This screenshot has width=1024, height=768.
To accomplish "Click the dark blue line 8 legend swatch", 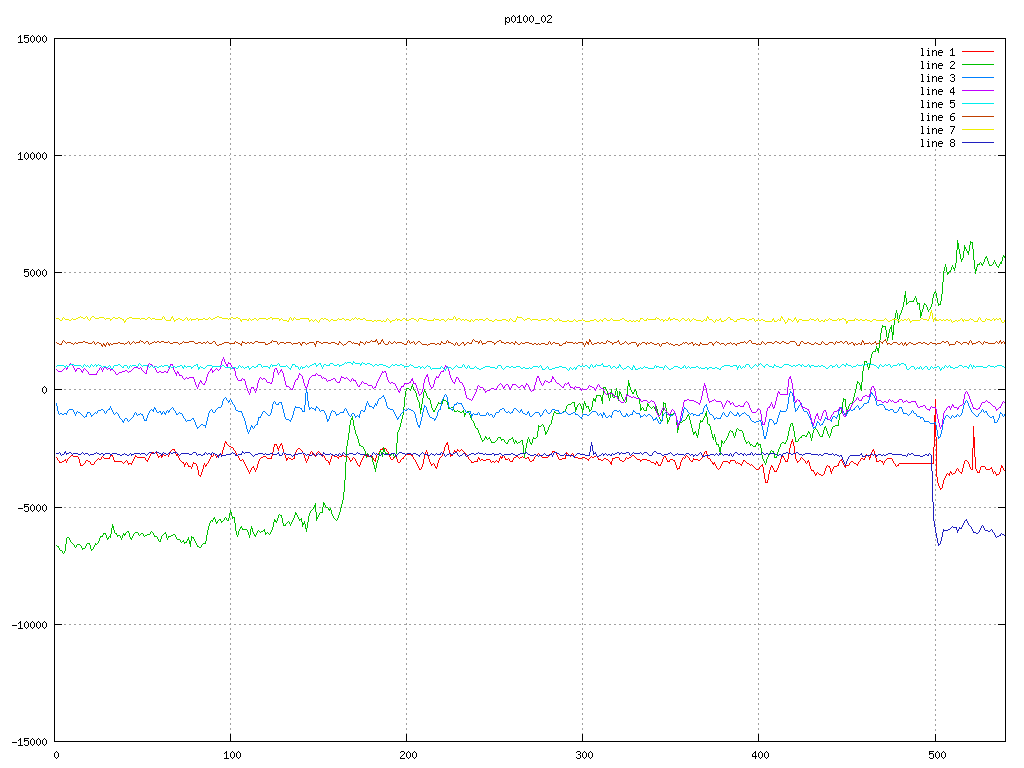I will pyautogui.click(x=979, y=143).
